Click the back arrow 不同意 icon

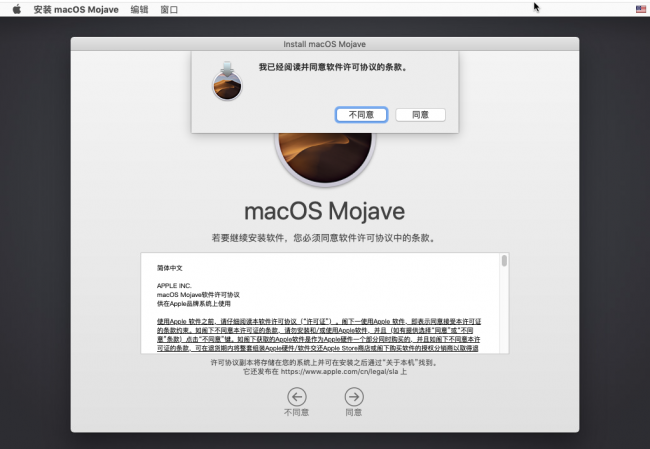pyautogui.click(x=297, y=397)
